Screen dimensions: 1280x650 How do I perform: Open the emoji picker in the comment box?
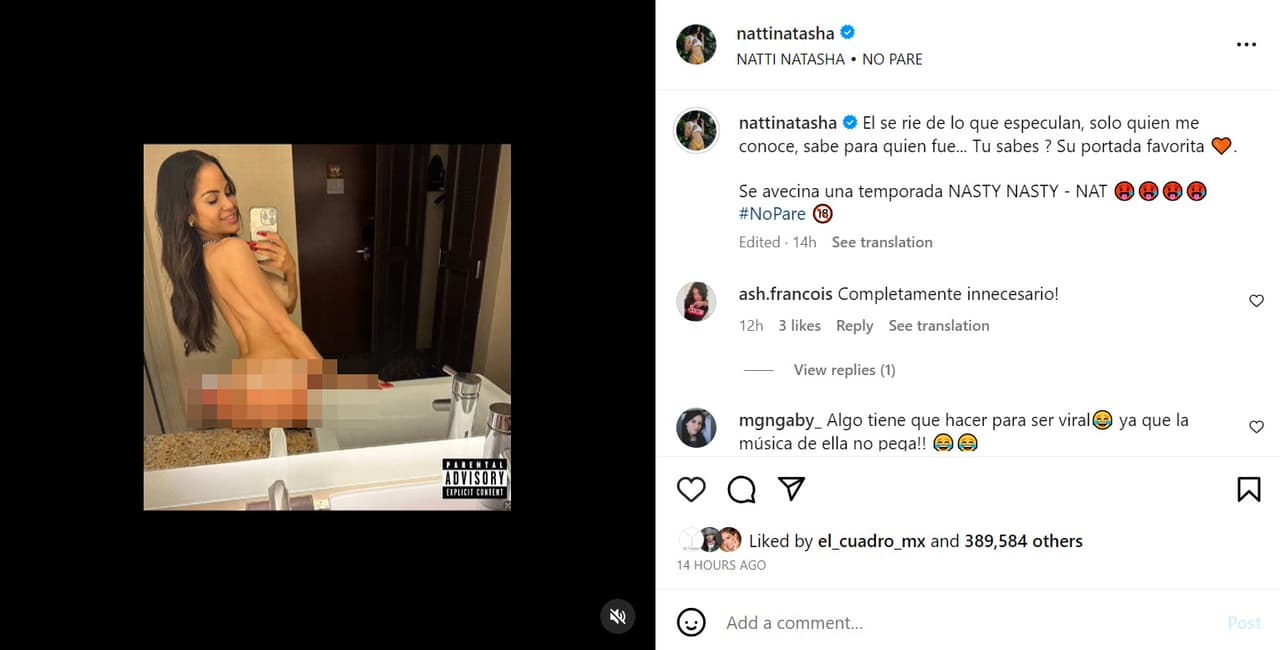pos(691,622)
